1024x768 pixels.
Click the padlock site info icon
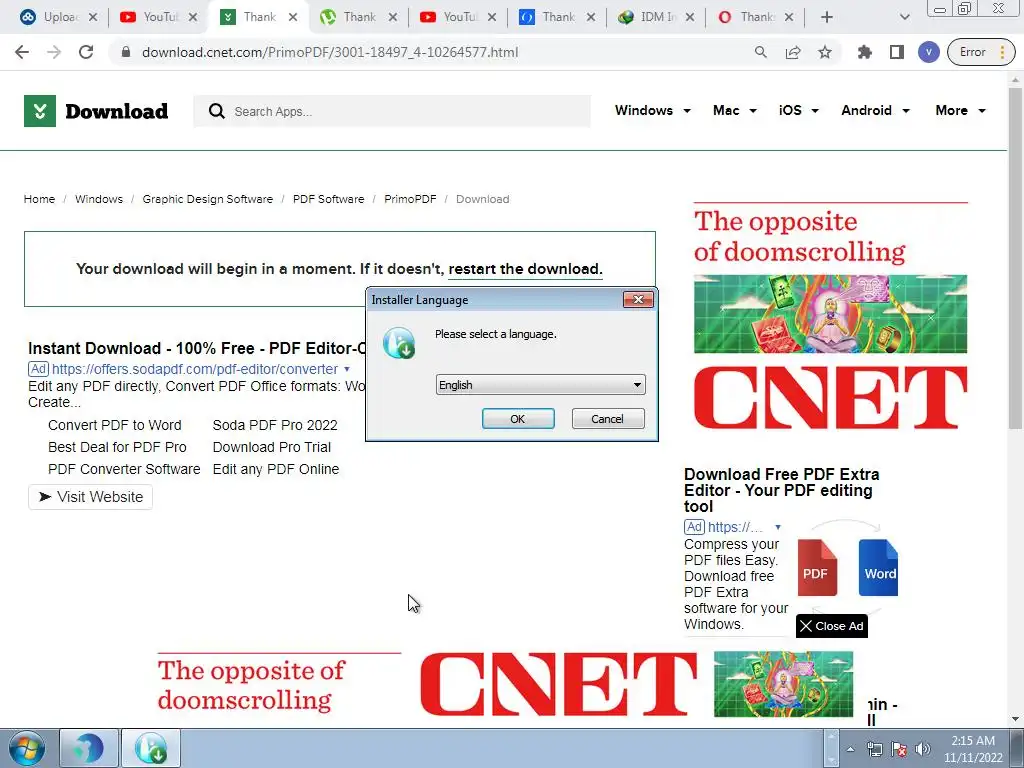click(126, 52)
